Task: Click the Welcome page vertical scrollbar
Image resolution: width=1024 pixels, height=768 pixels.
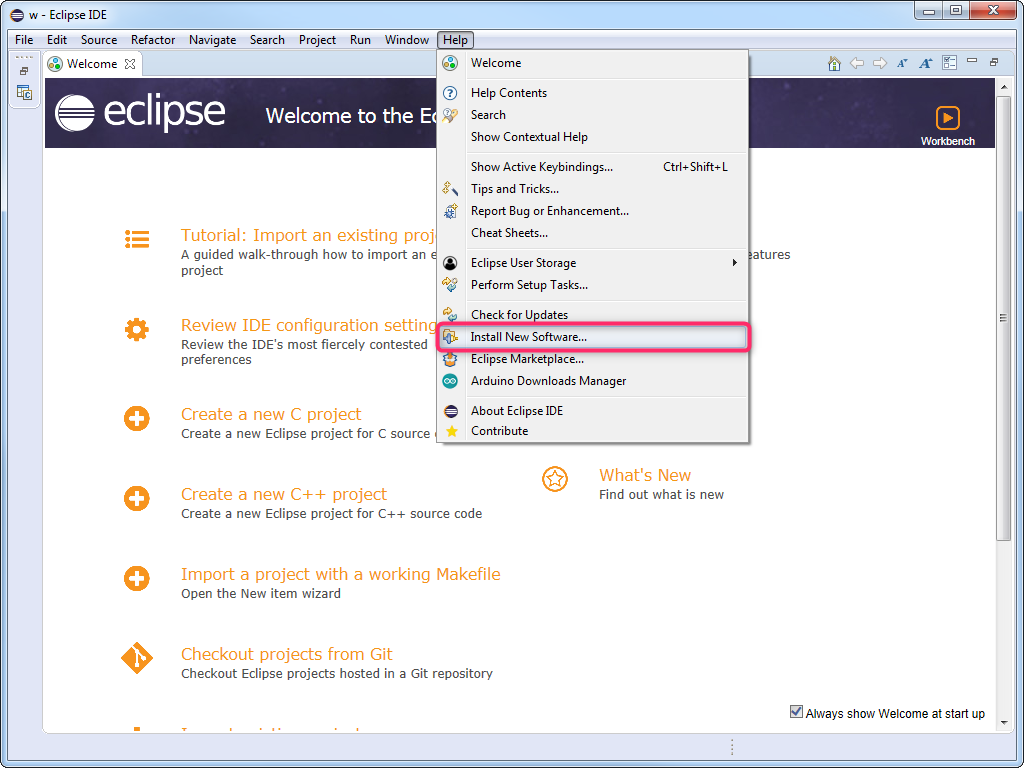Action: click(x=1004, y=318)
